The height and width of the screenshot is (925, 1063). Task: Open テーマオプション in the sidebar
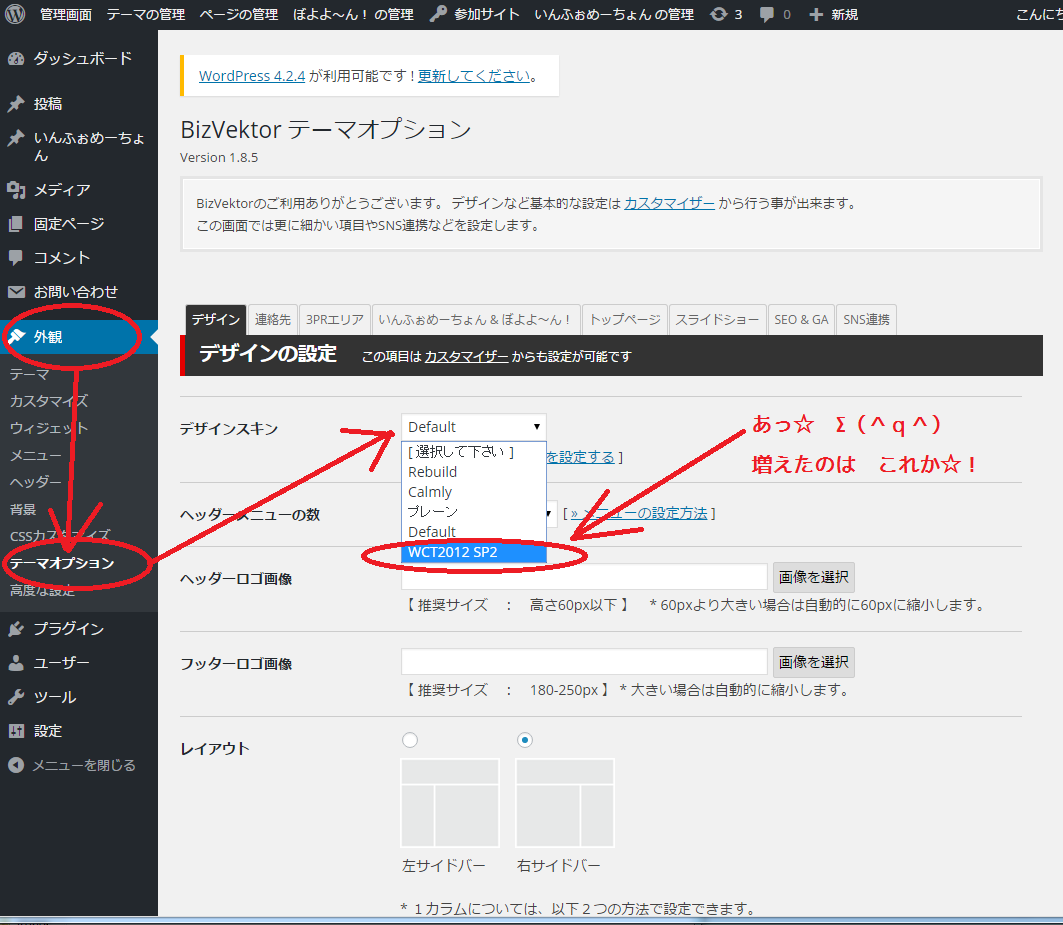(62, 563)
